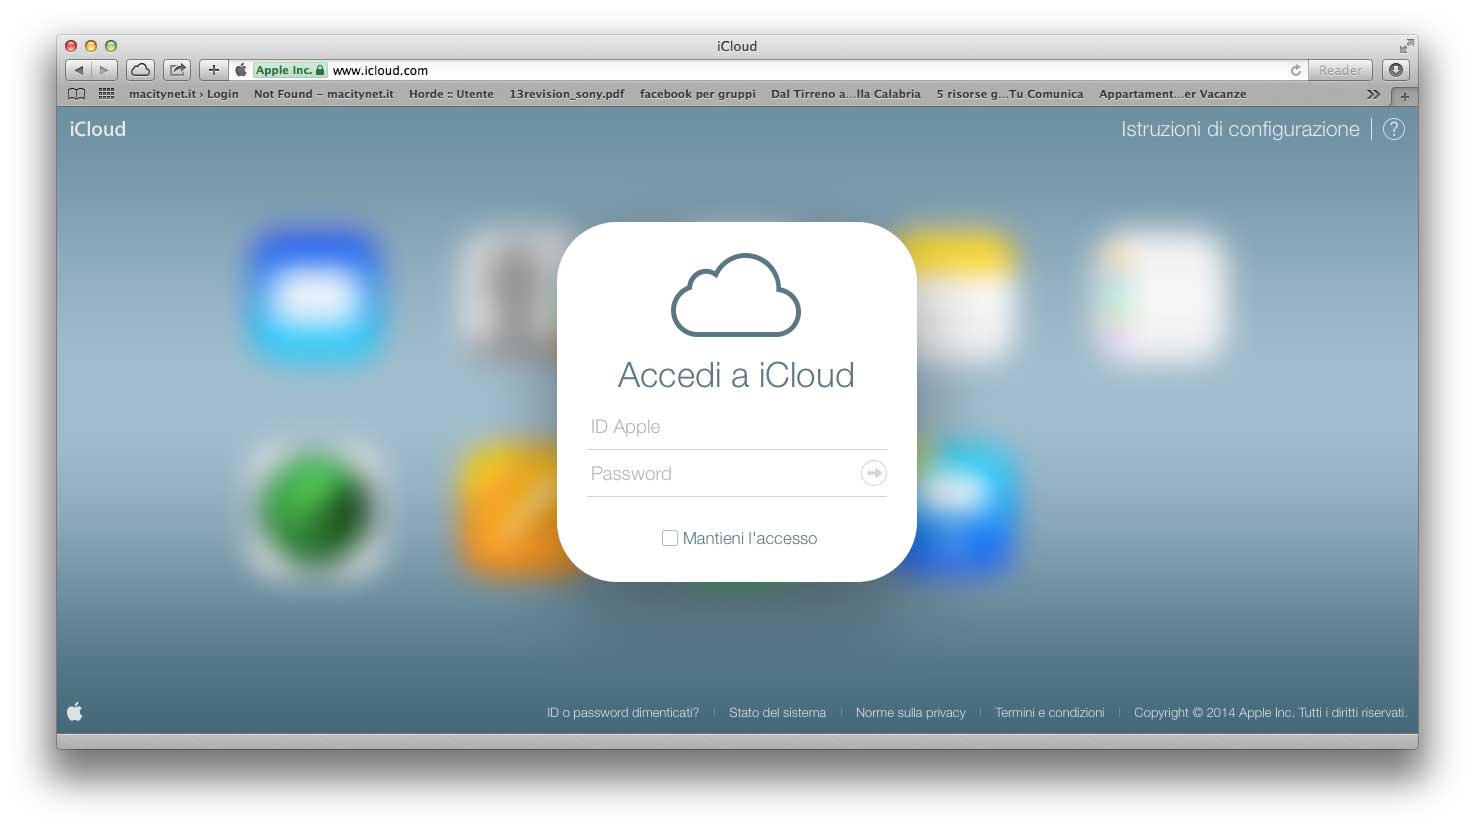Open the Share menu in the toolbar
This screenshot has width=1475, height=828.
coord(177,70)
